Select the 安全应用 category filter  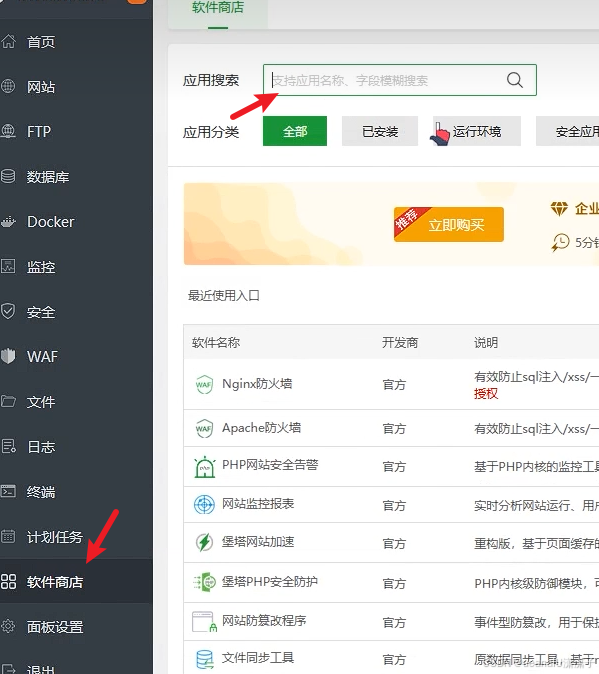click(x=568, y=131)
